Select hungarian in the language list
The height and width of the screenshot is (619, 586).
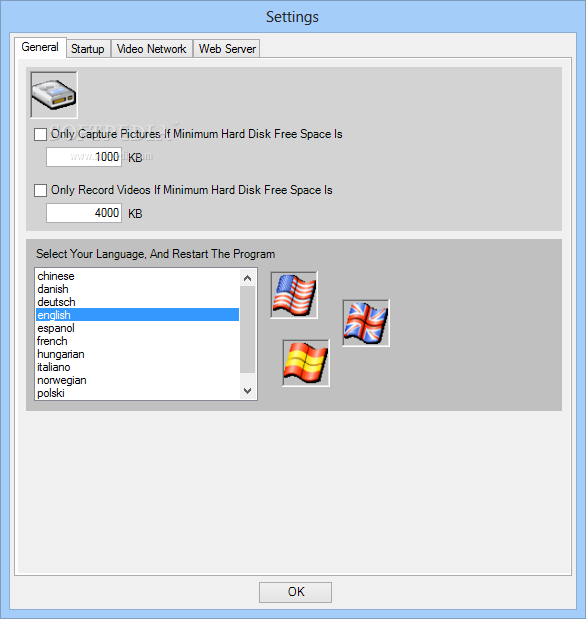point(137,354)
